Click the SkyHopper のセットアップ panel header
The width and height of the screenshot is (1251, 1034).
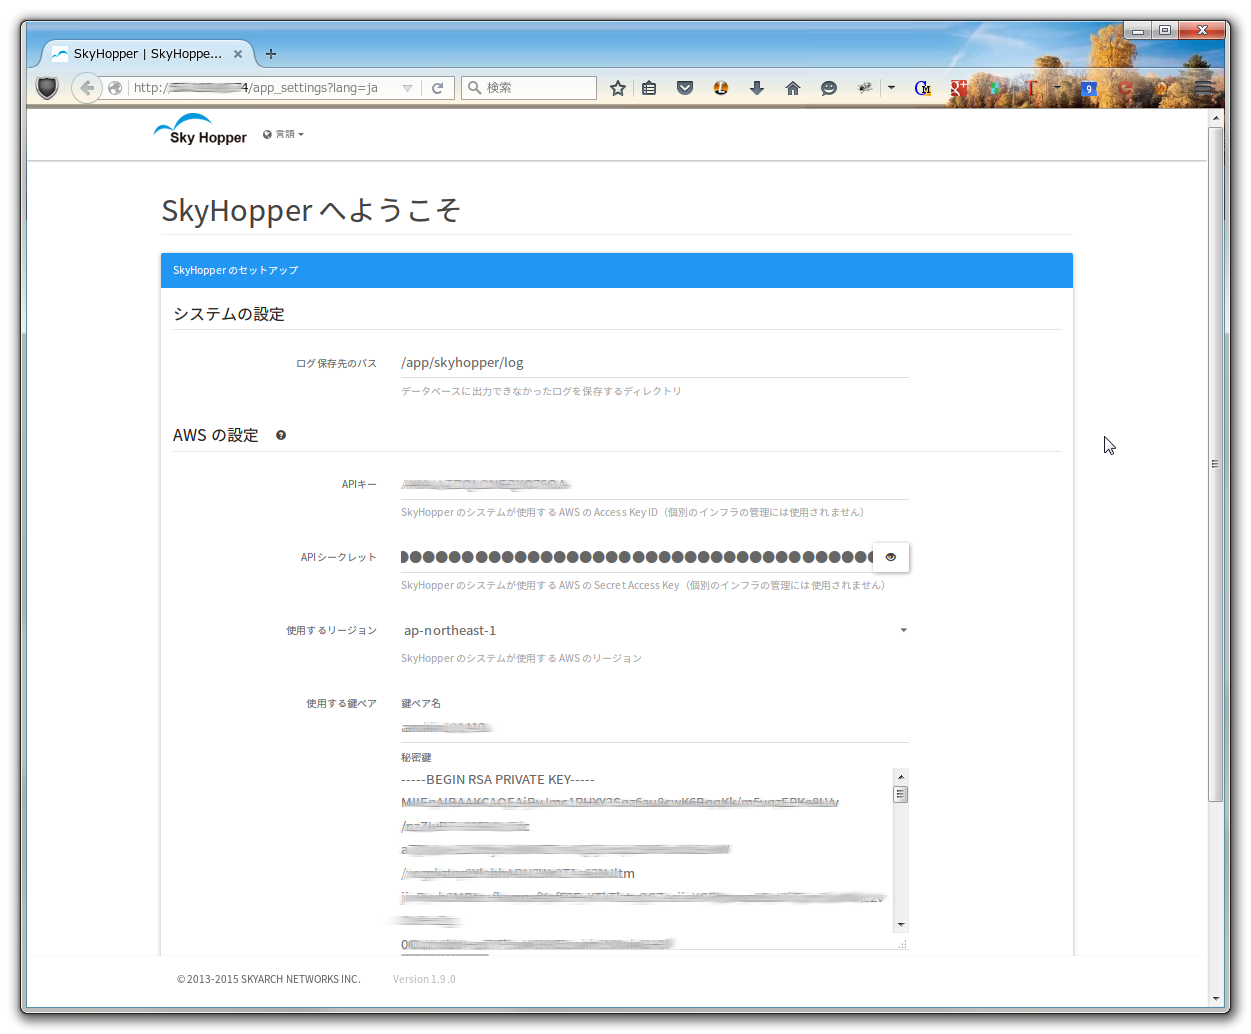click(617, 271)
